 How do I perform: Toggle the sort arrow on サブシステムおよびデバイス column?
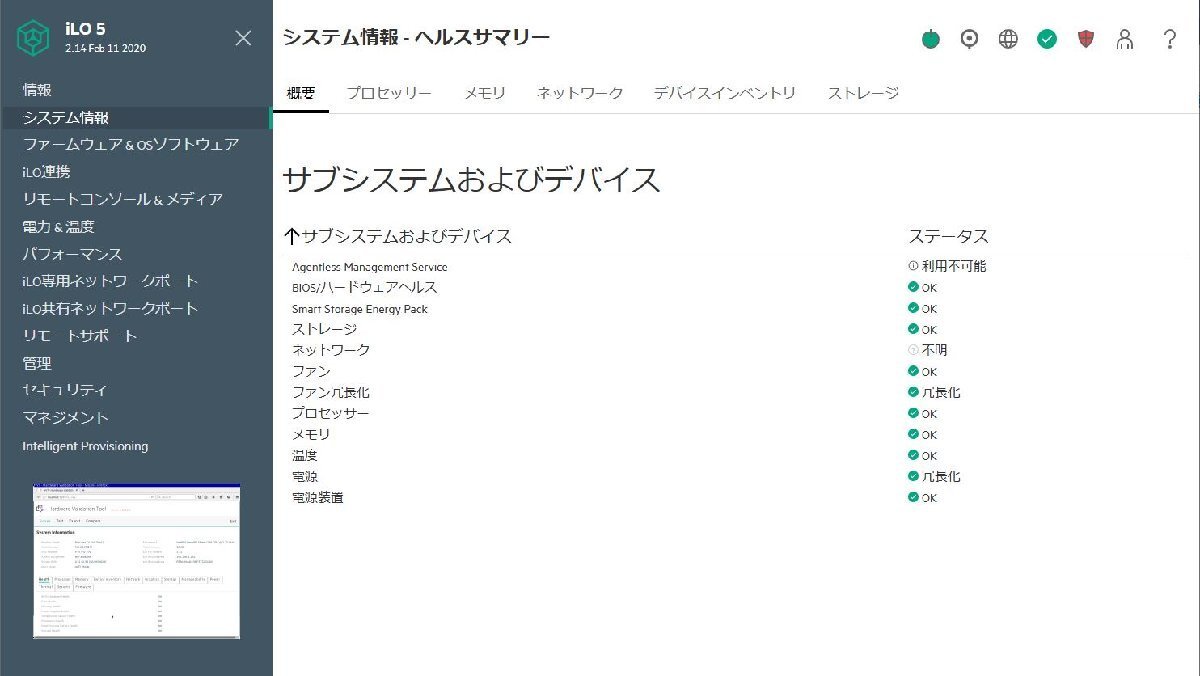click(290, 236)
